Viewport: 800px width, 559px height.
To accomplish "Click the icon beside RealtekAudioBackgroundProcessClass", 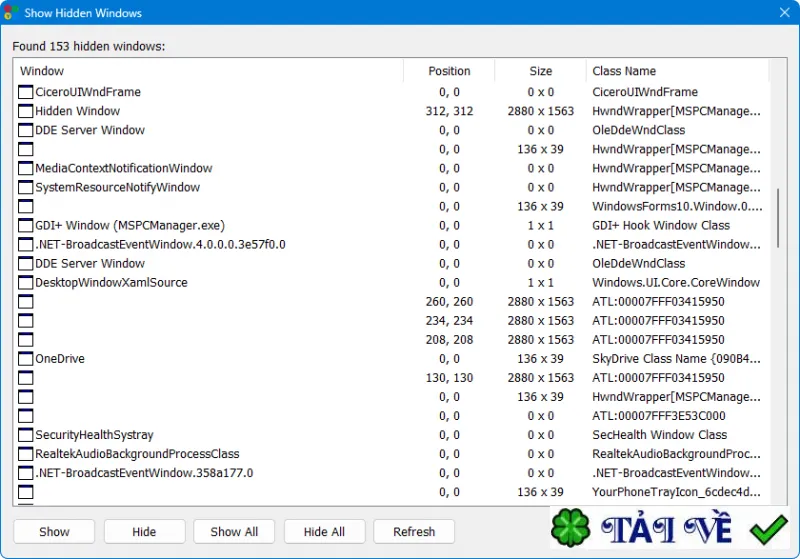I will [26, 454].
